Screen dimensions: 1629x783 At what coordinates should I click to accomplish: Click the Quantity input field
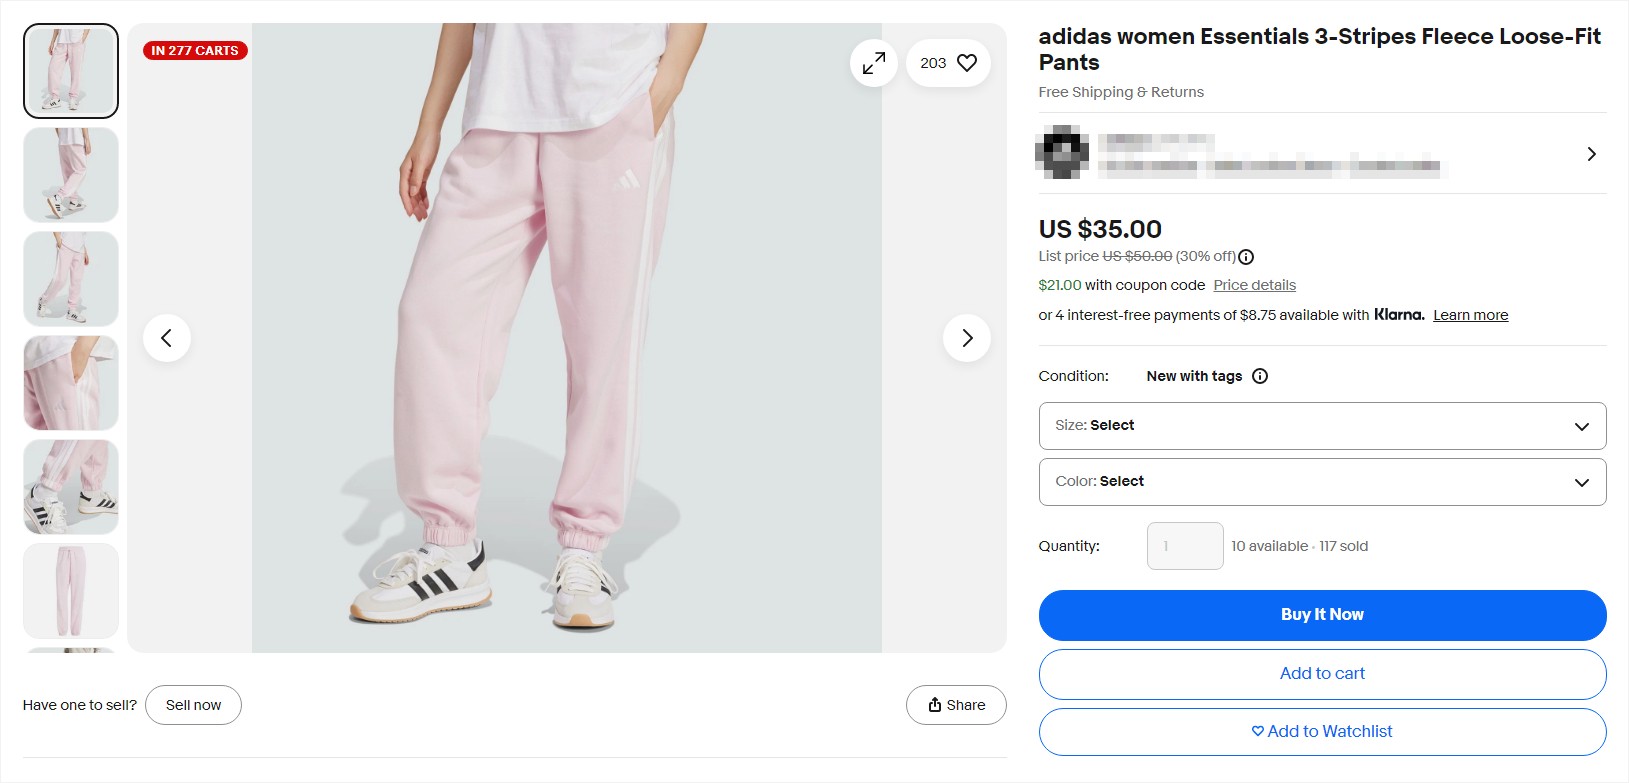(1184, 545)
